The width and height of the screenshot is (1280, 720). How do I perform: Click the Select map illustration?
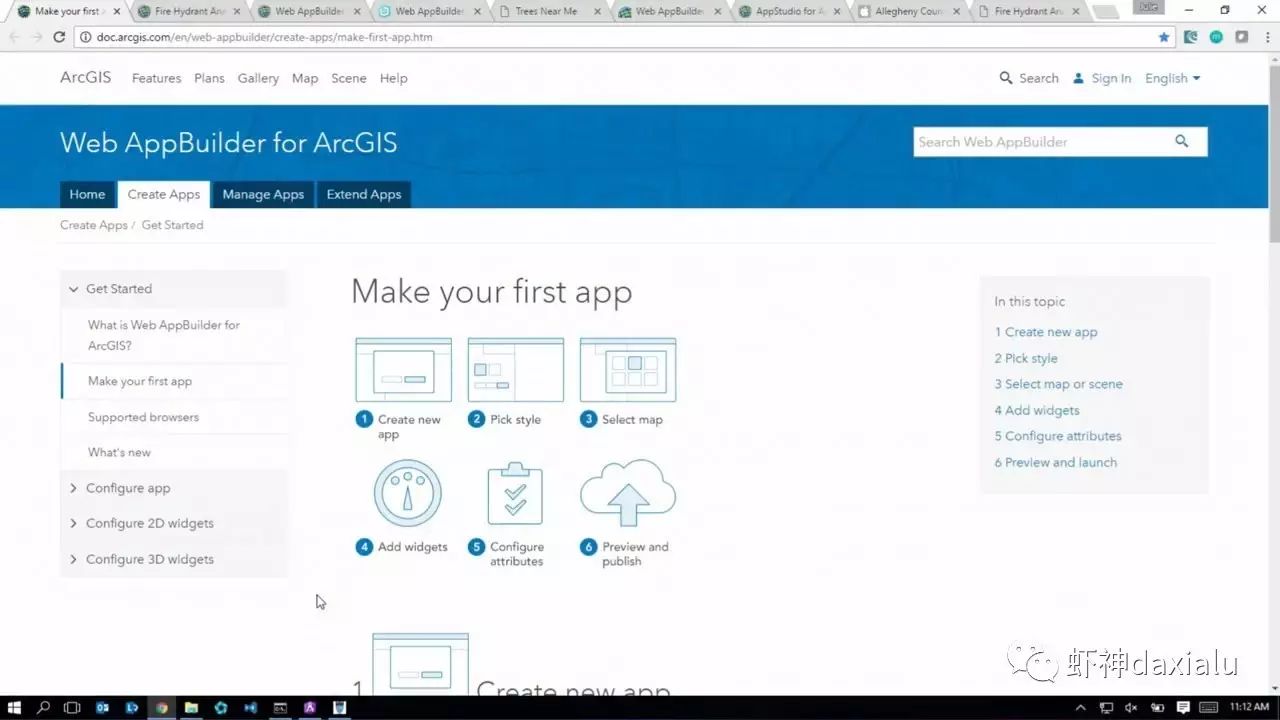pos(628,370)
